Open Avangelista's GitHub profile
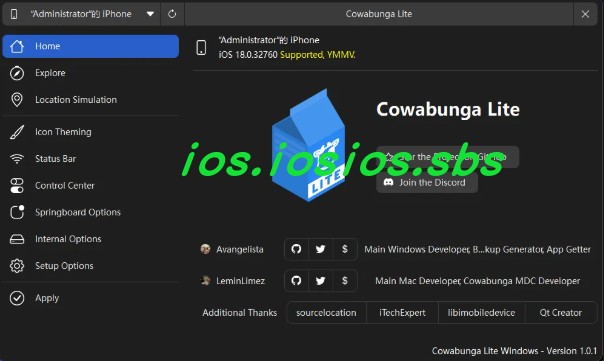Screen dimensions: 605x361 pyautogui.click(x=296, y=249)
